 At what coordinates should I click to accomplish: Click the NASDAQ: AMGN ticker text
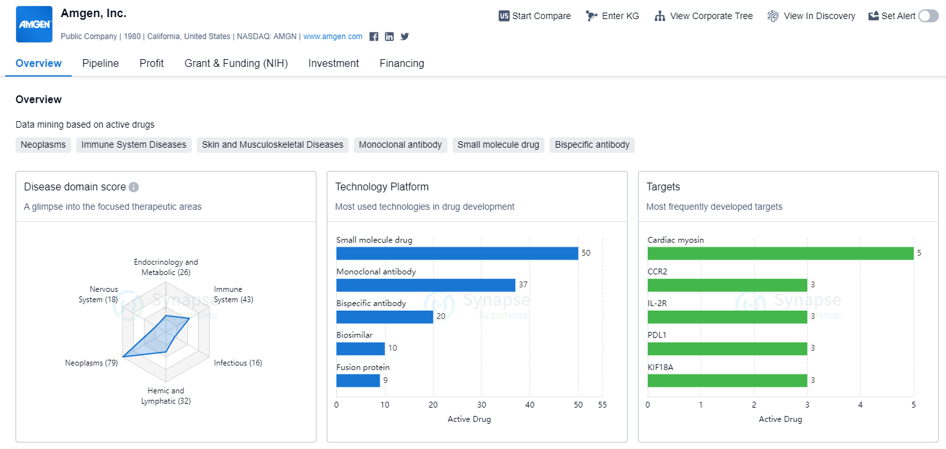click(x=265, y=36)
